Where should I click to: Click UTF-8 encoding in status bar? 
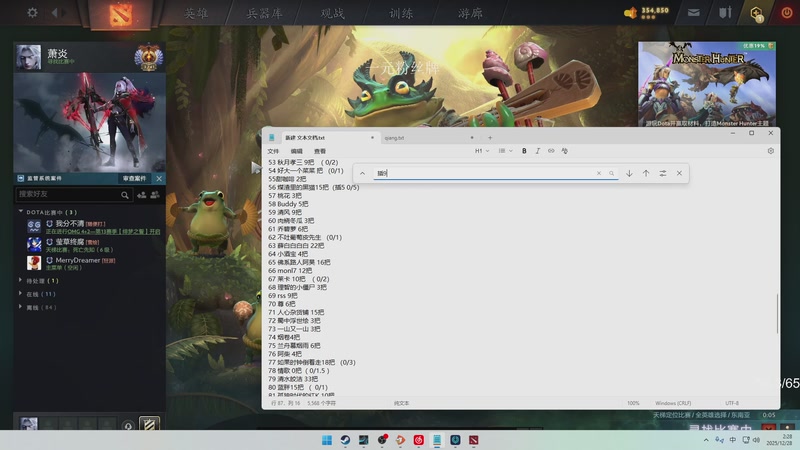coord(732,403)
